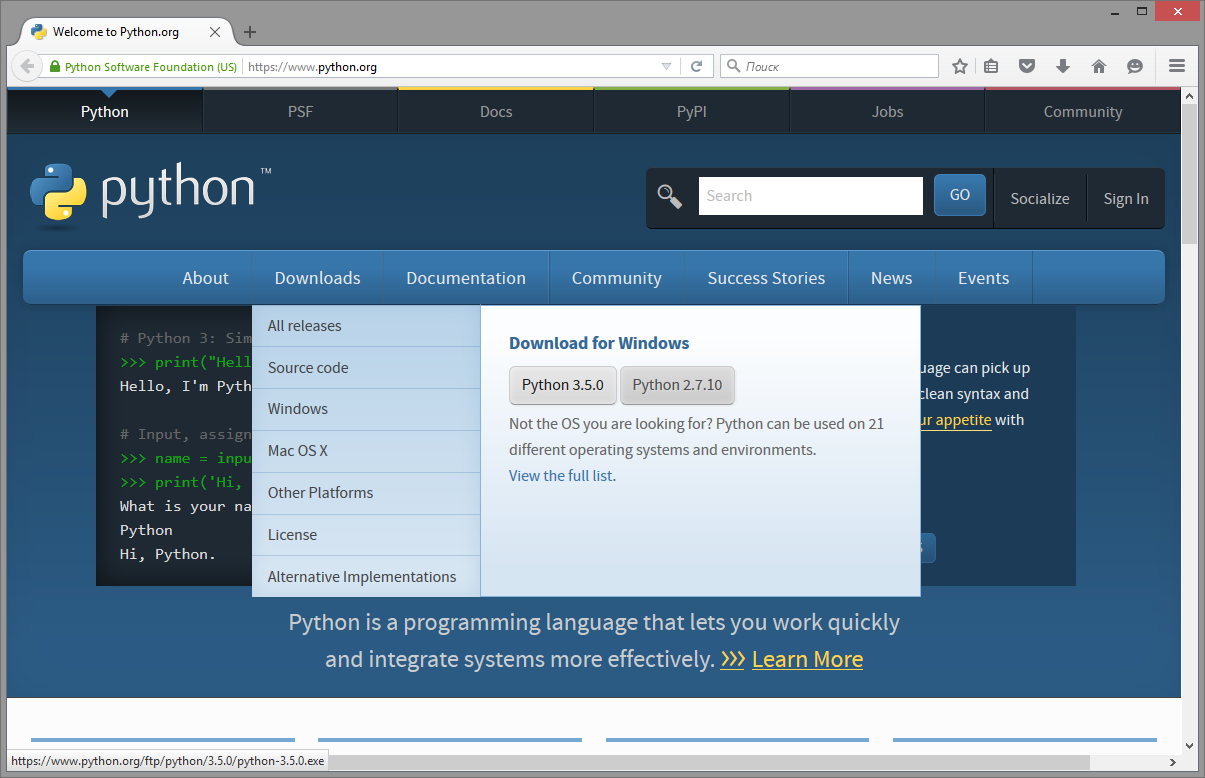Click the GO search button

tap(960, 195)
